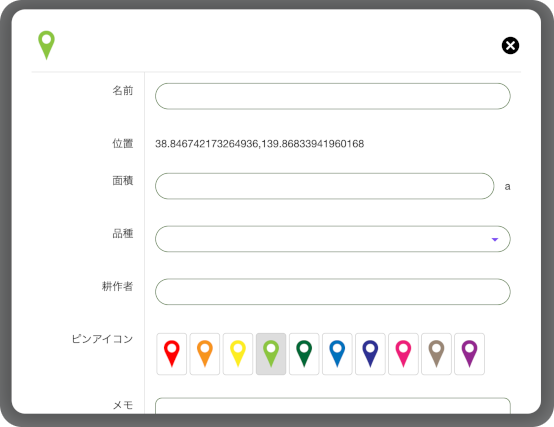Viewport: 554px width, 427px height.
Task: Click the 面積 unit label a
Action: pyautogui.click(x=507, y=186)
